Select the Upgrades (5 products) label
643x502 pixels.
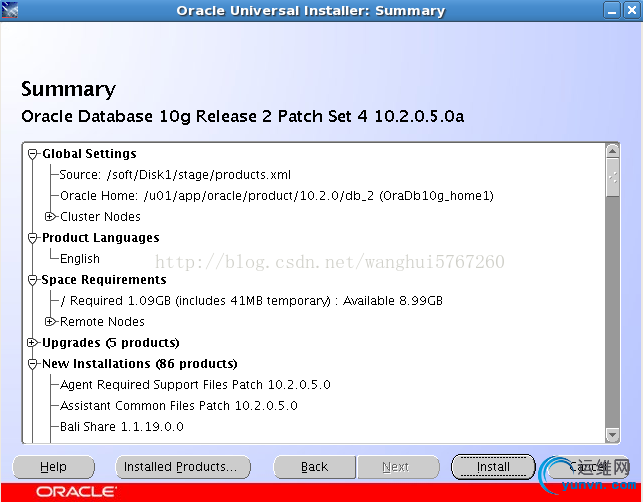tap(111, 343)
